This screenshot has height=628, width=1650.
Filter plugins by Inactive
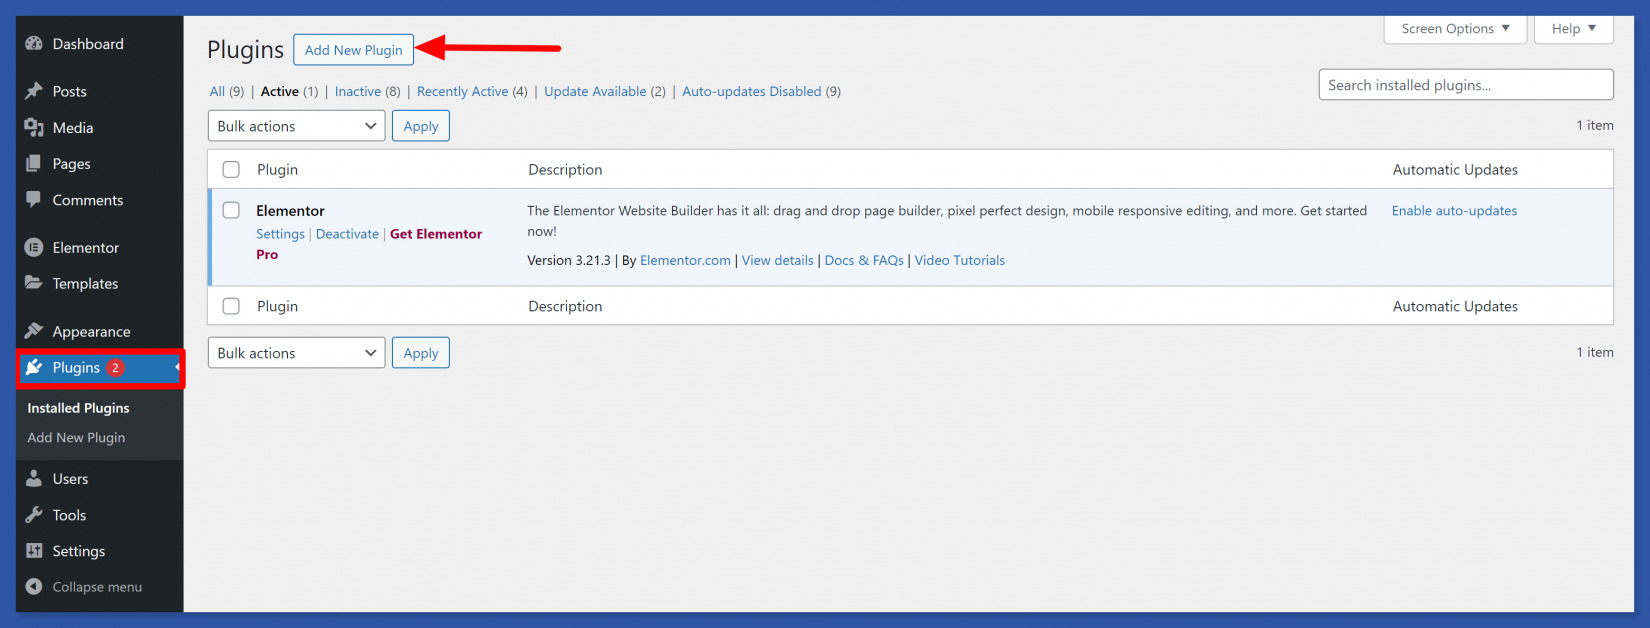357,92
